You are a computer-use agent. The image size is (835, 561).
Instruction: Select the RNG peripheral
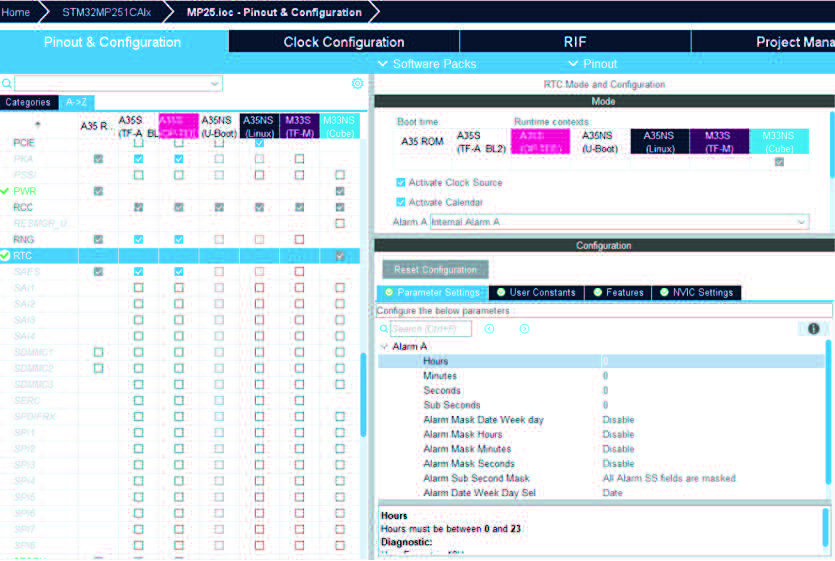tap(23, 239)
